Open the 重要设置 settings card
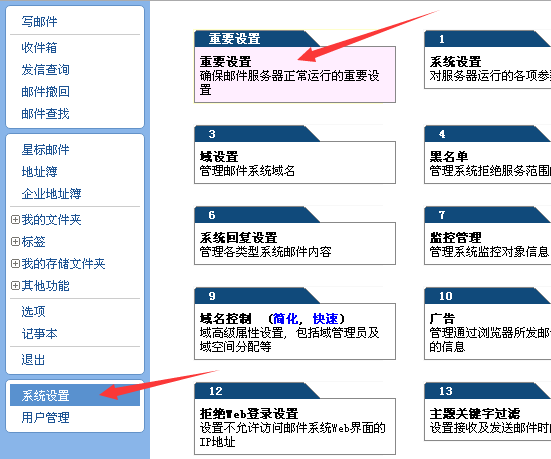This screenshot has width=551, height=459. tap(295, 75)
